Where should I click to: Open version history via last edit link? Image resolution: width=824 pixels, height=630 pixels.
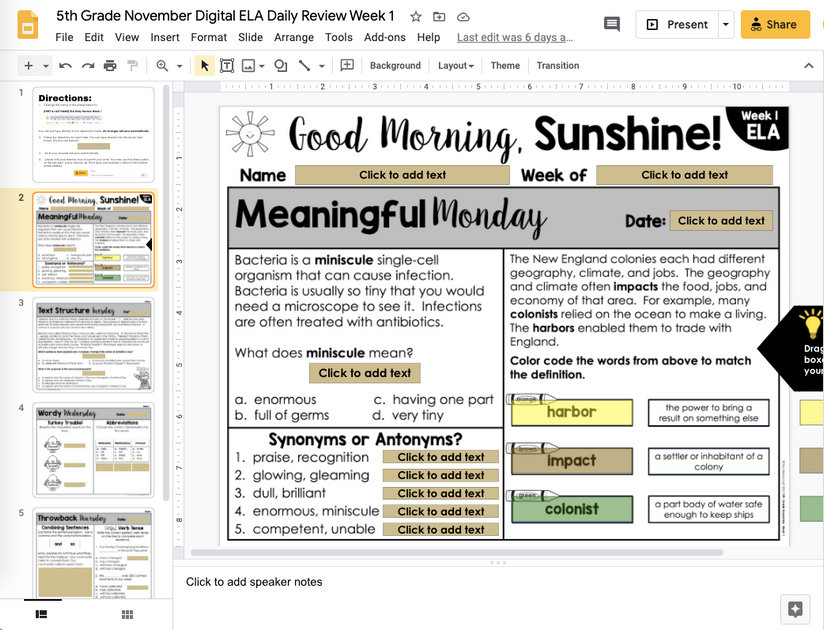[514, 37]
